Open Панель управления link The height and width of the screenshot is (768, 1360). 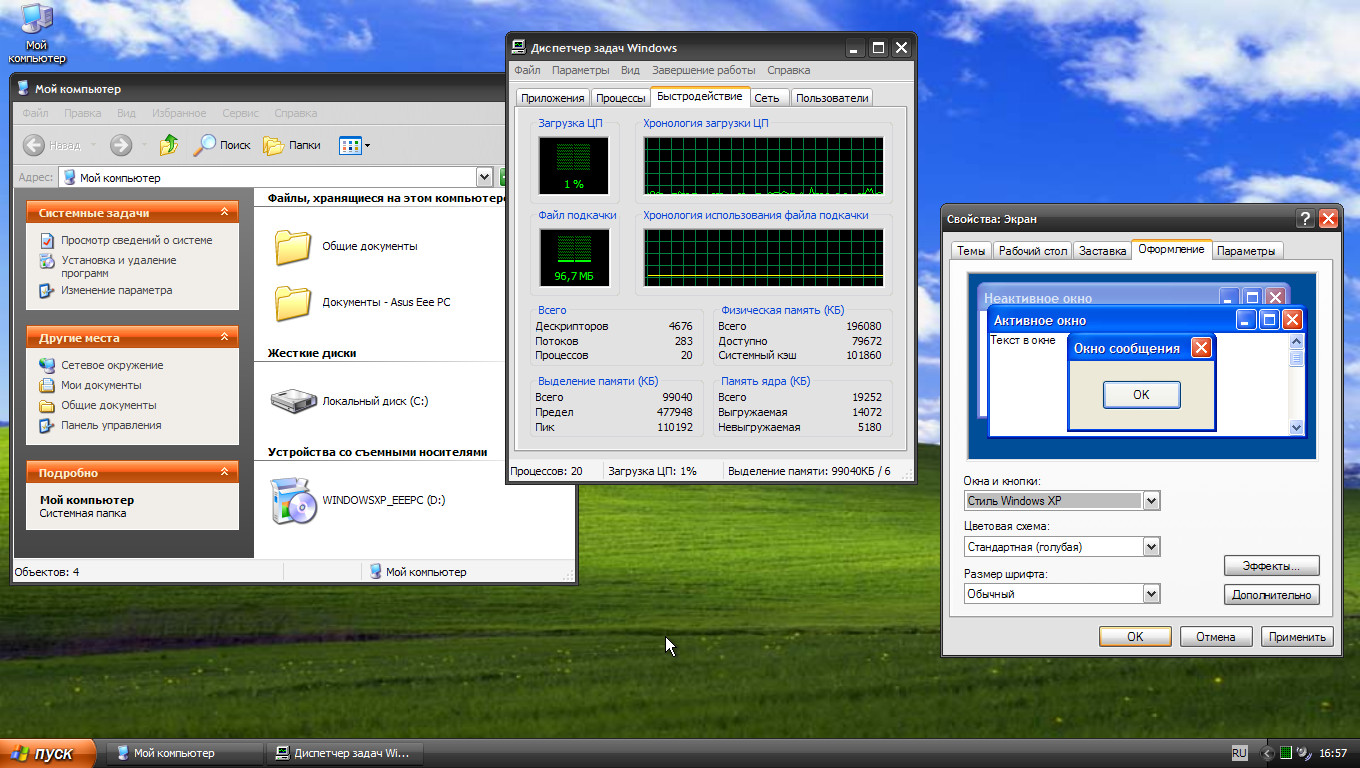pyautogui.click(x=110, y=425)
